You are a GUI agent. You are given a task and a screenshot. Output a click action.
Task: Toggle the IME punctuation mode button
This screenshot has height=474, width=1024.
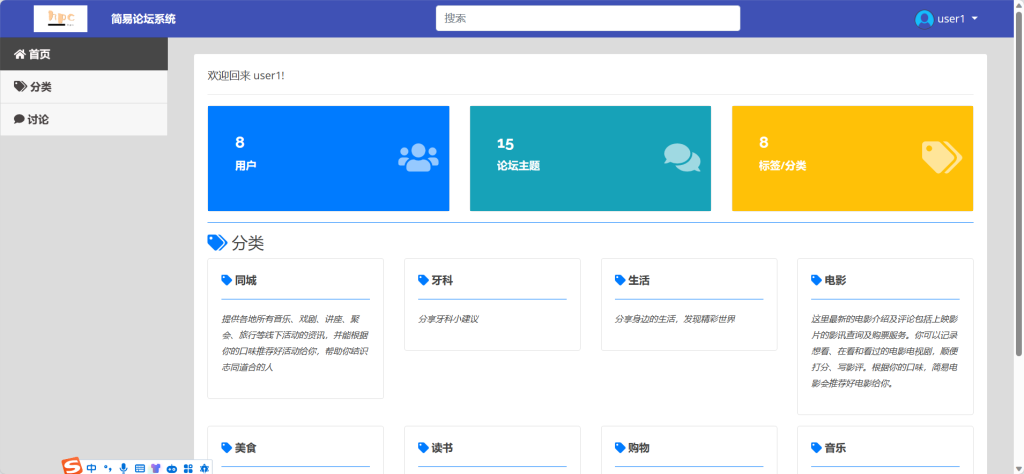click(108, 468)
